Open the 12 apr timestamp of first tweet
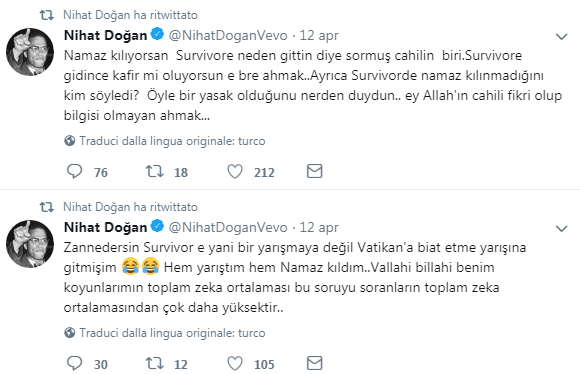This screenshot has width=580, height=374. point(319,35)
